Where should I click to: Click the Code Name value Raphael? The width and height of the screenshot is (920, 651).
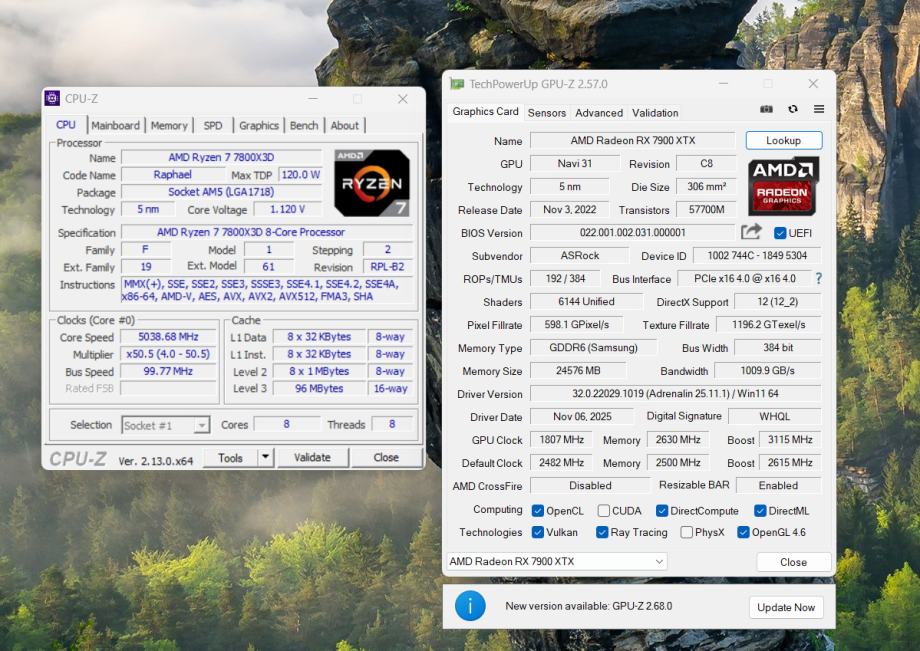point(172,175)
